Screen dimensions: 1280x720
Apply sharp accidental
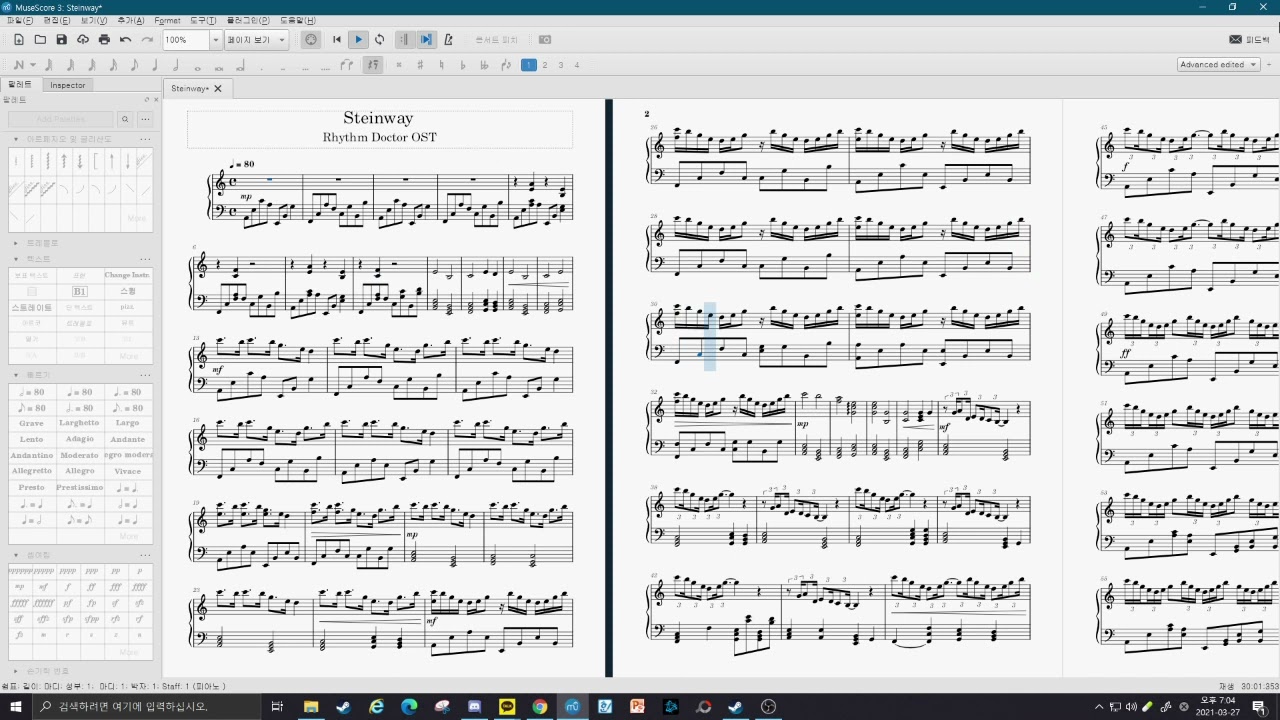[420, 65]
